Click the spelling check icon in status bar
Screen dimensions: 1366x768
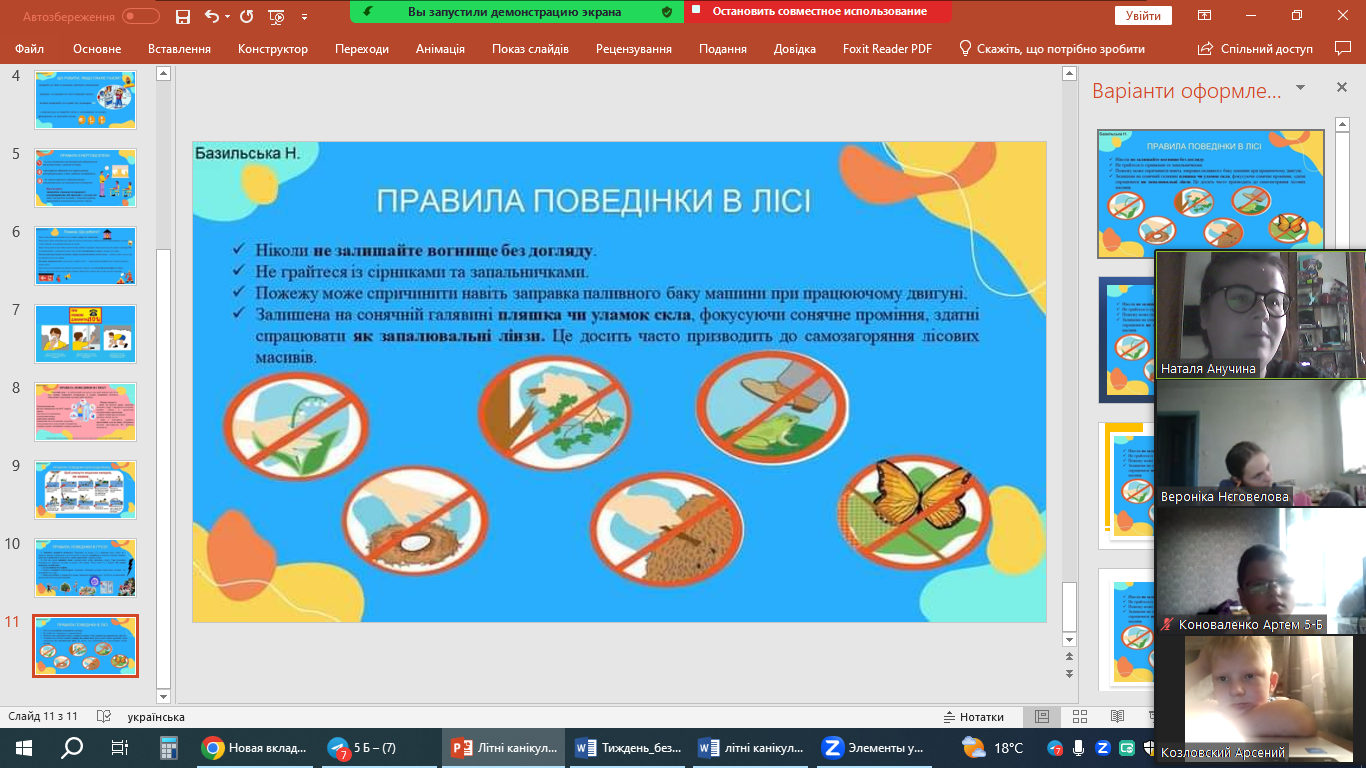pyautogui.click(x=102, y=717)
